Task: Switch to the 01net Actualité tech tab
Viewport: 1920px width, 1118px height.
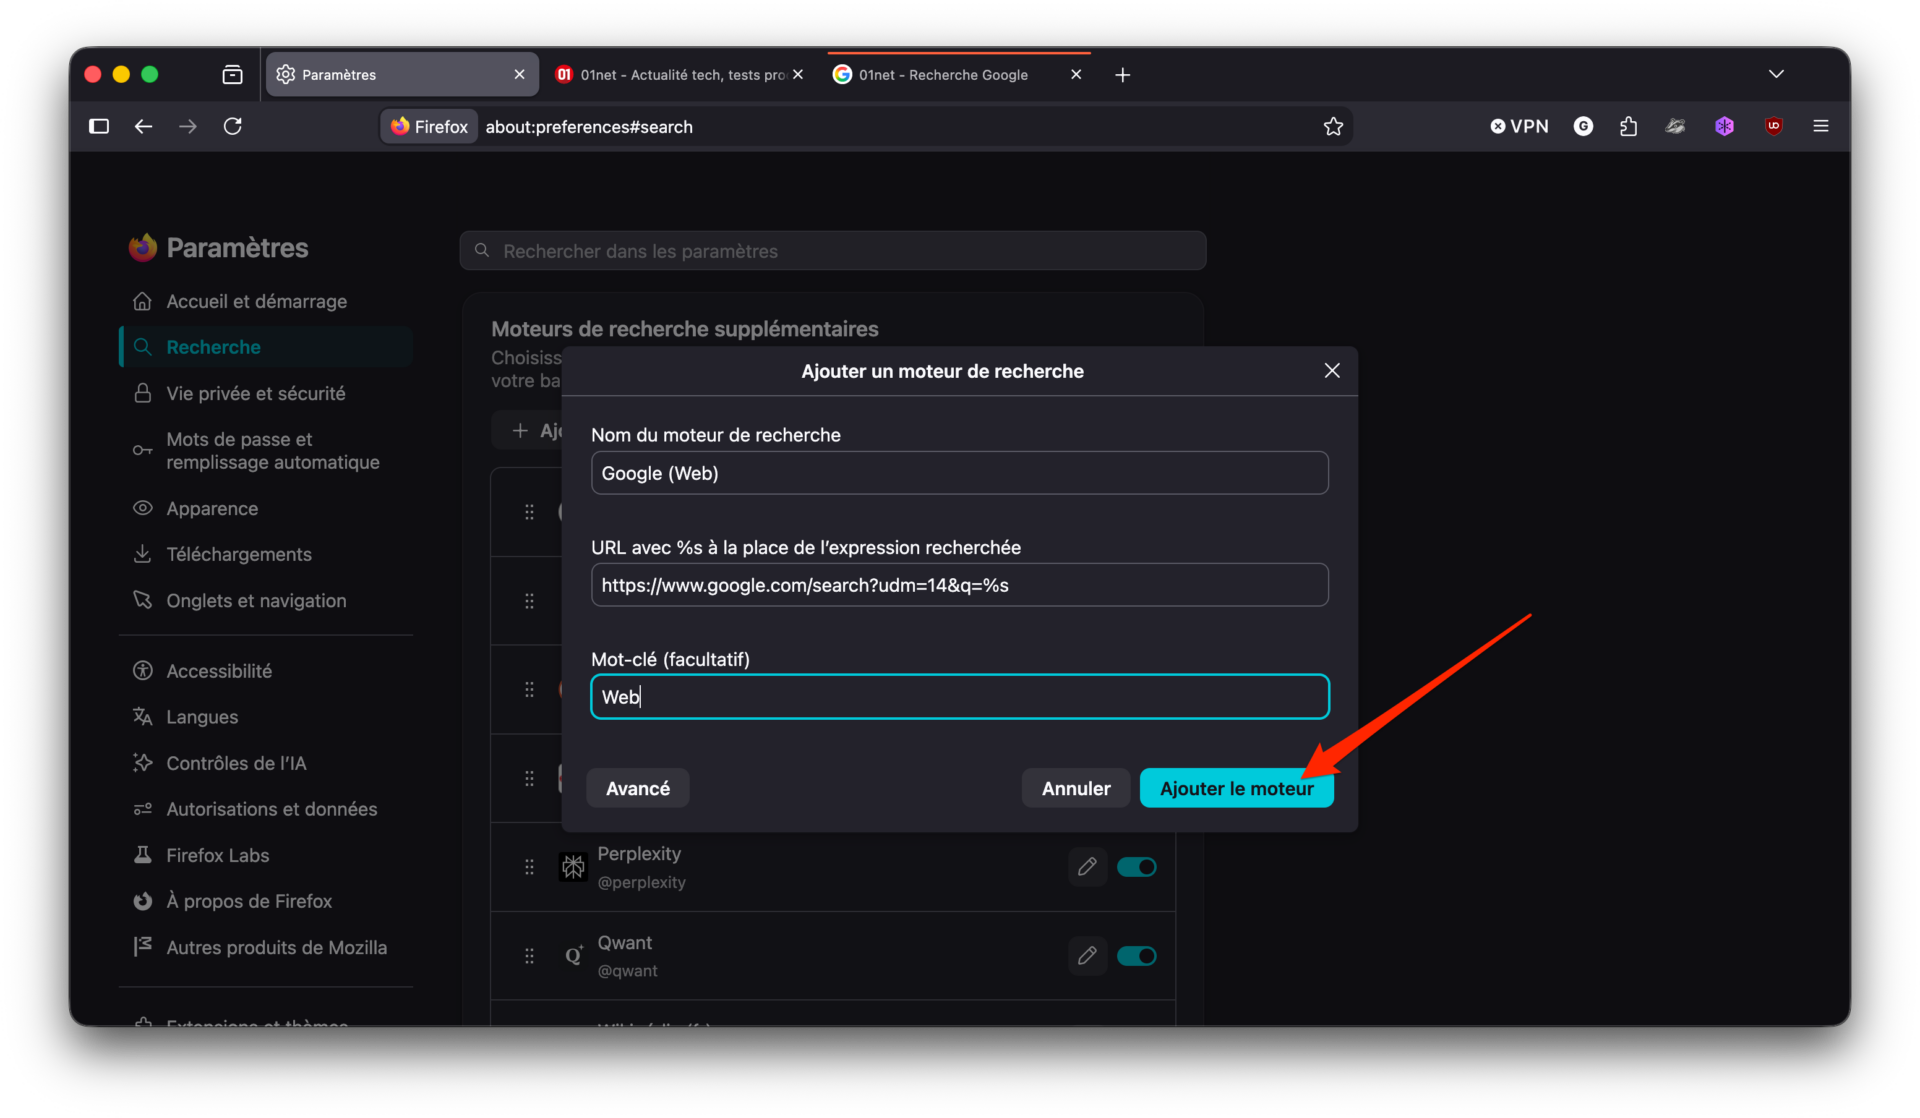Action: coord(680,75)
